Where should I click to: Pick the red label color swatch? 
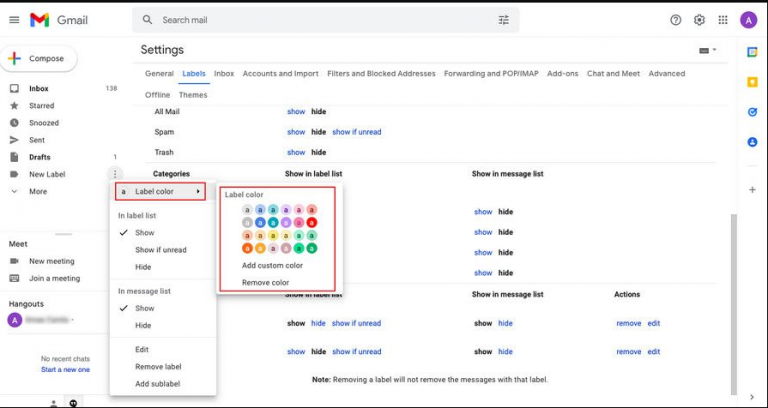tap(311, 222)
